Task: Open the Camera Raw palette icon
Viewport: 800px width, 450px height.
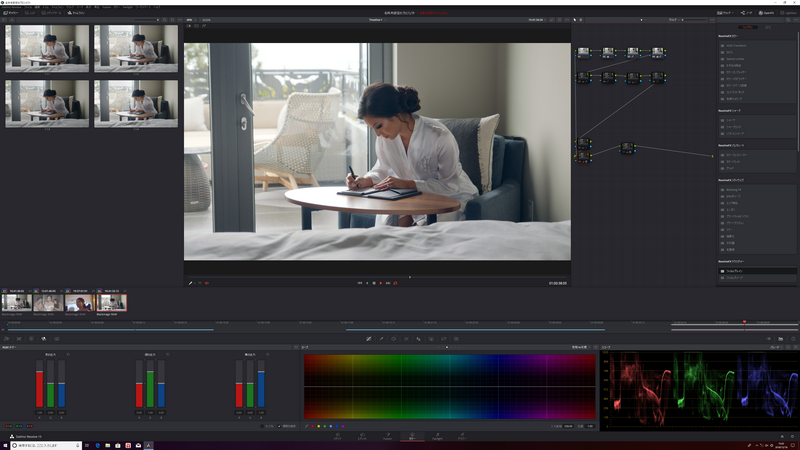Action: point(7,339)
